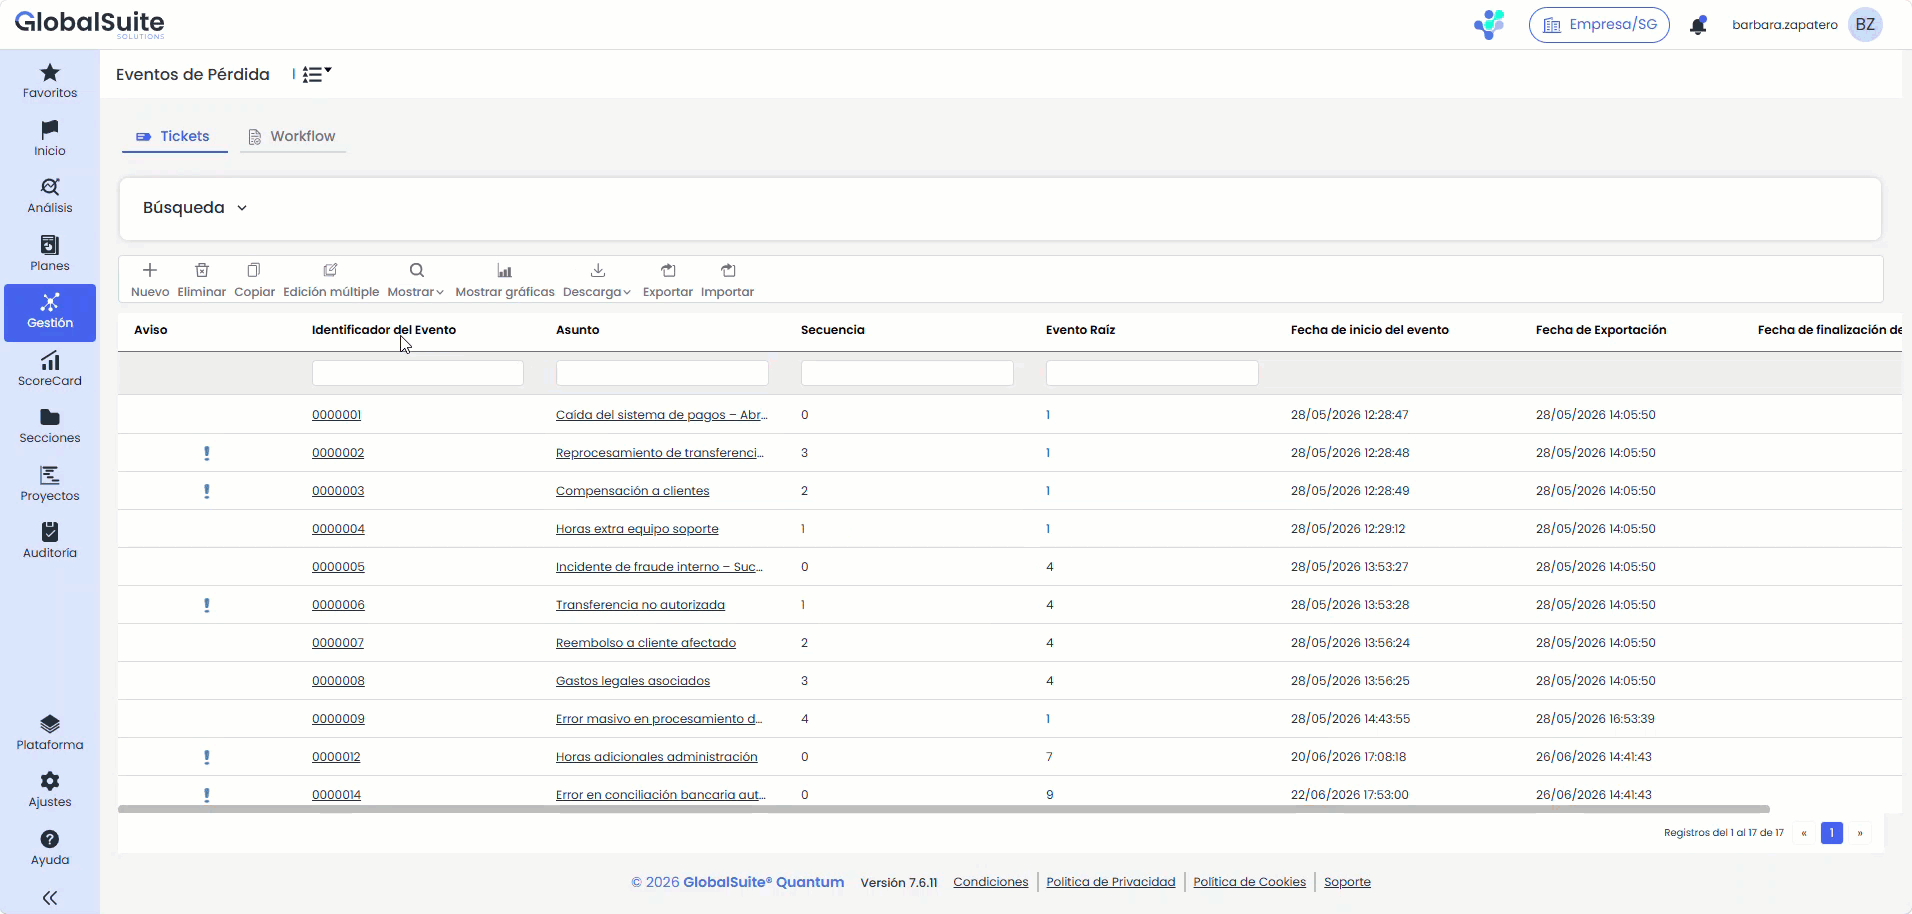Go to Inicio in the sidebar
Screen dimensions: 1912x914
click(50, 139)
